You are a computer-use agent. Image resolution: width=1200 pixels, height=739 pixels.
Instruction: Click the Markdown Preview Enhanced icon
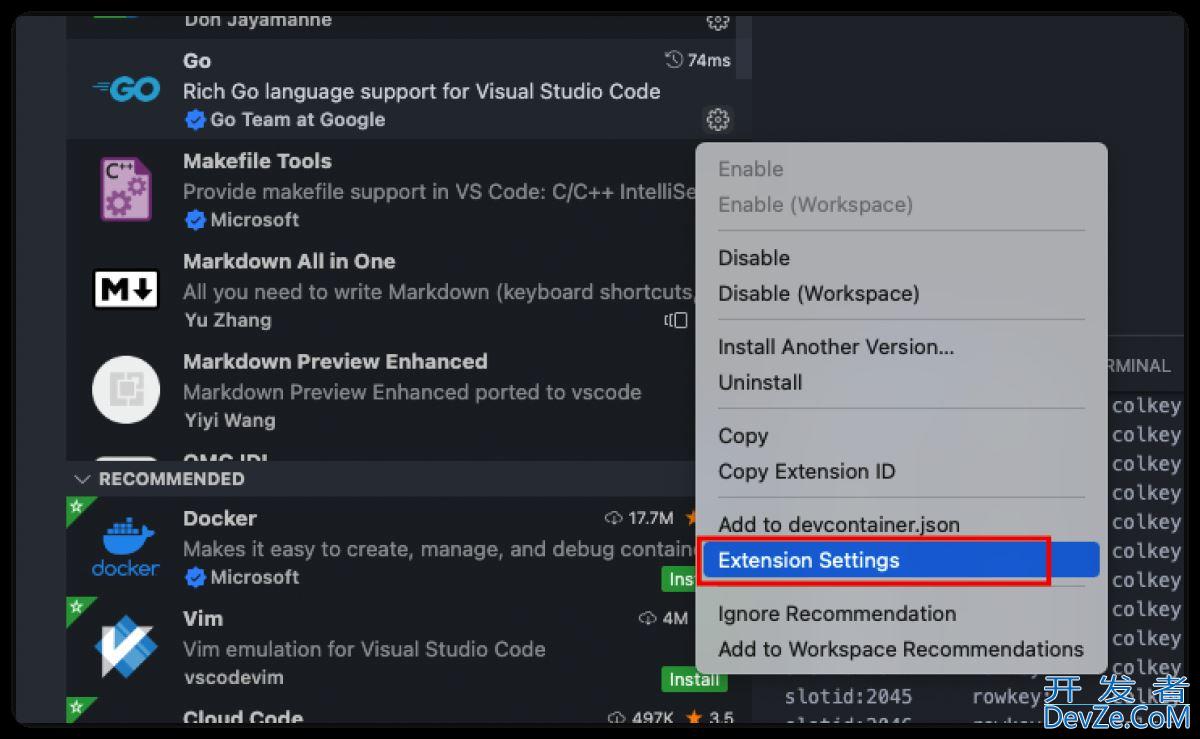pos(126,390)
